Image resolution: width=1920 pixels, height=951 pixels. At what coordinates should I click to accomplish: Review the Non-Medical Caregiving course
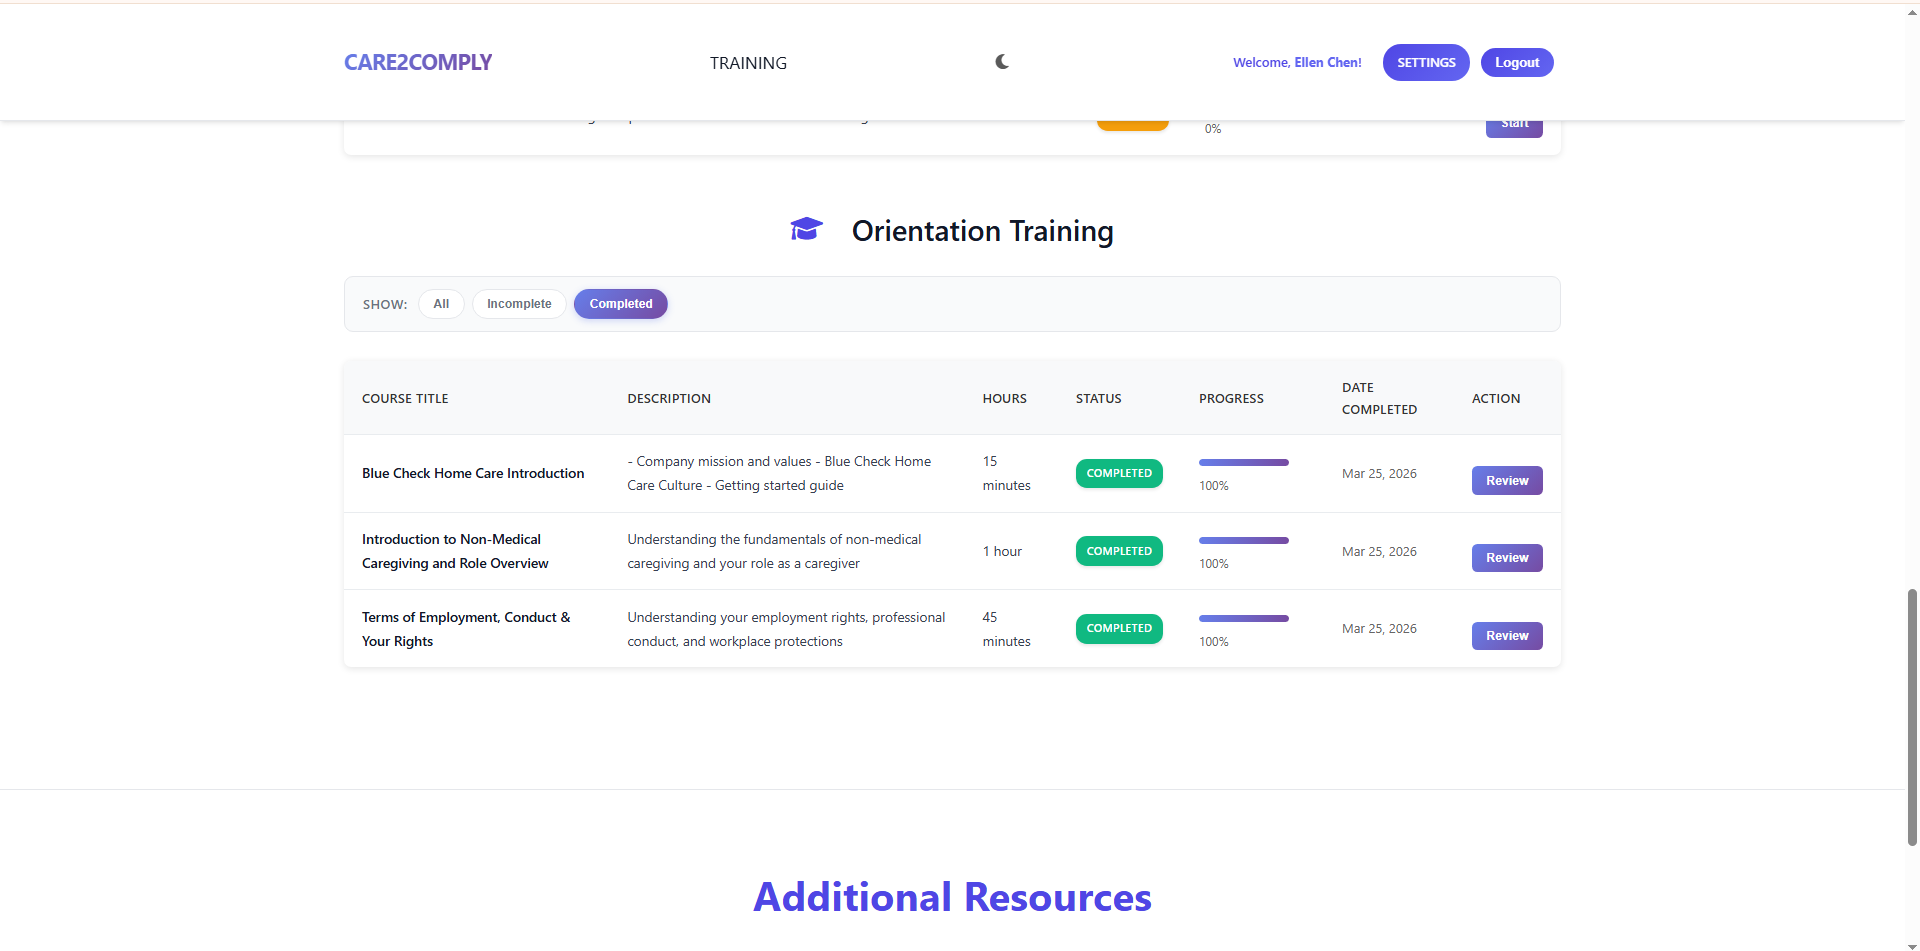1506,557
